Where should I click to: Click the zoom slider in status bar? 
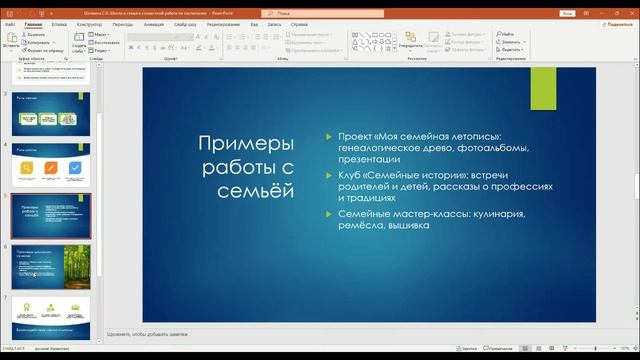pos(595,349)
